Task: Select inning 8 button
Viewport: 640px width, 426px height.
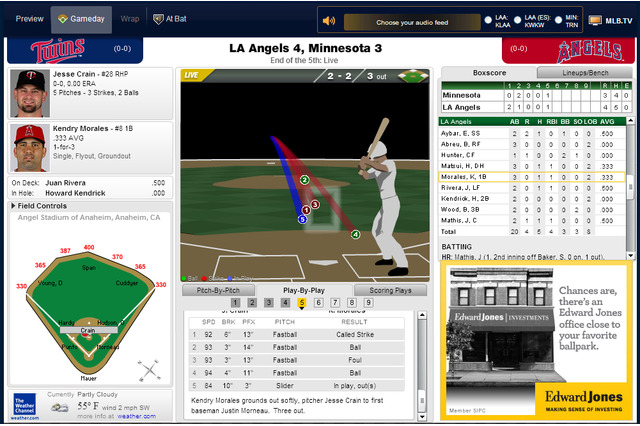Action: point(352,302)
